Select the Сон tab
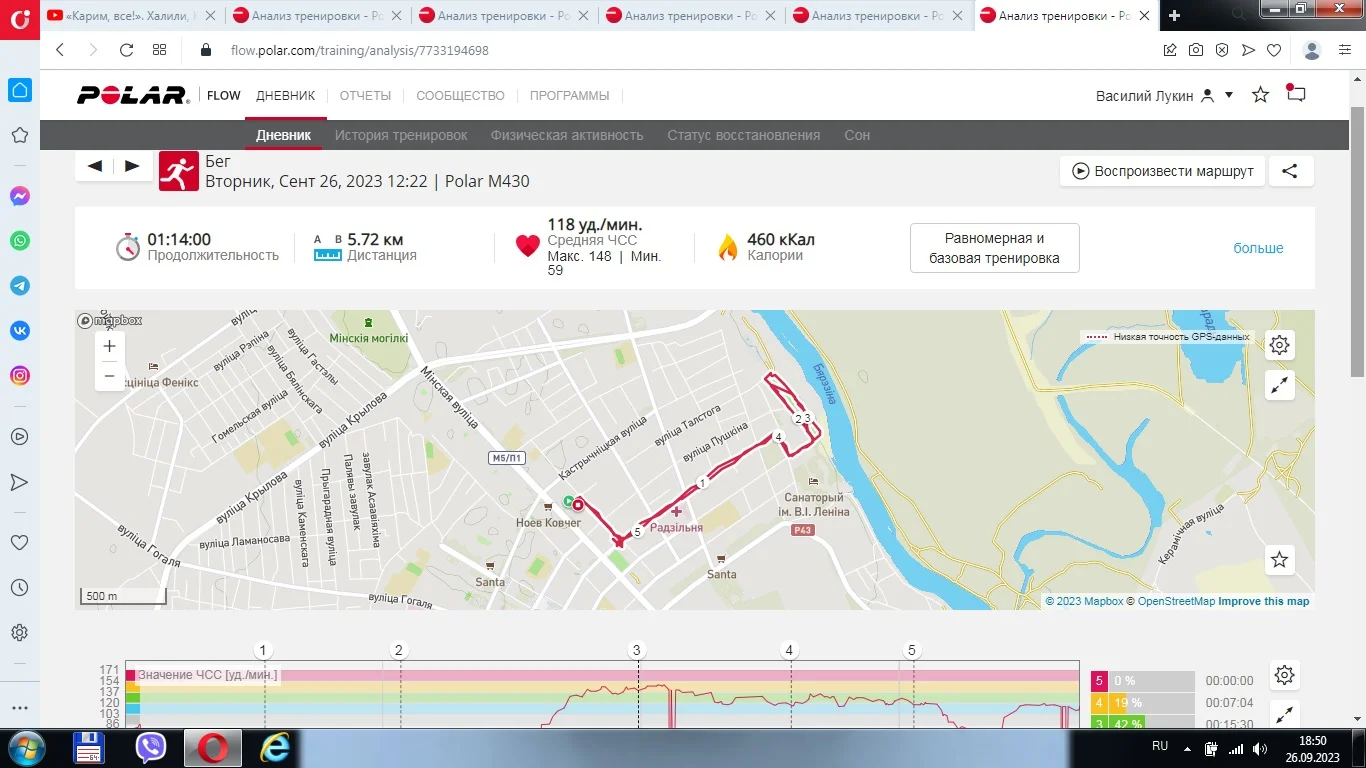Screen dimensions: 1366x768 click(x=856, y=135)
